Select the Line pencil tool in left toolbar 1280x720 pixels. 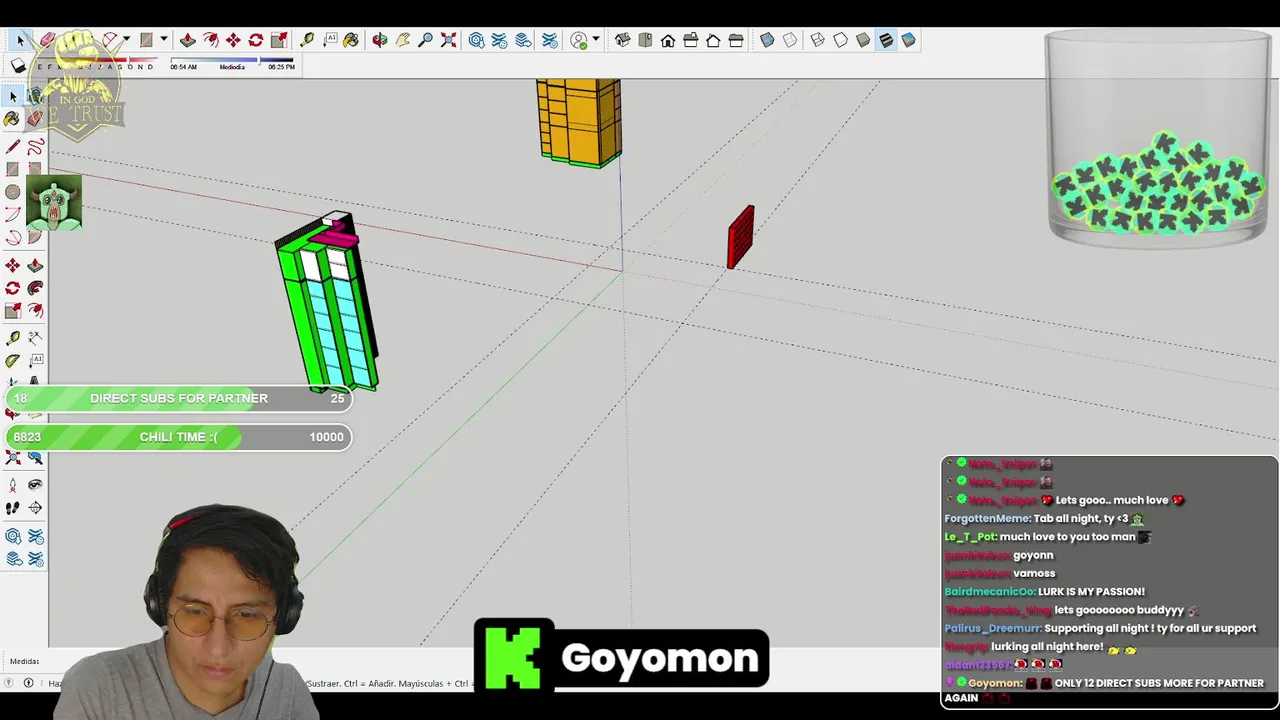[x=13, y=146]
